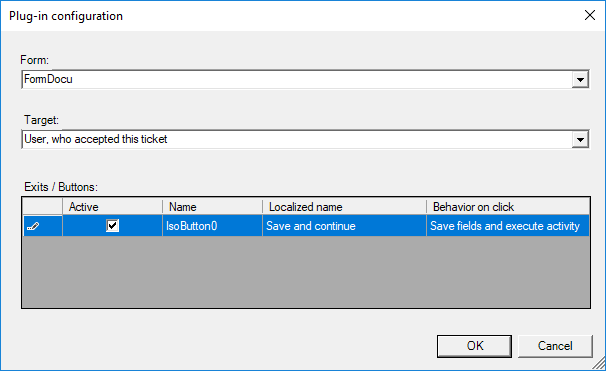Image resolution: width=606 pixels, height=371 pixels.
Task: Click the Plug-in configuration title bar
Action: (294, 16)
